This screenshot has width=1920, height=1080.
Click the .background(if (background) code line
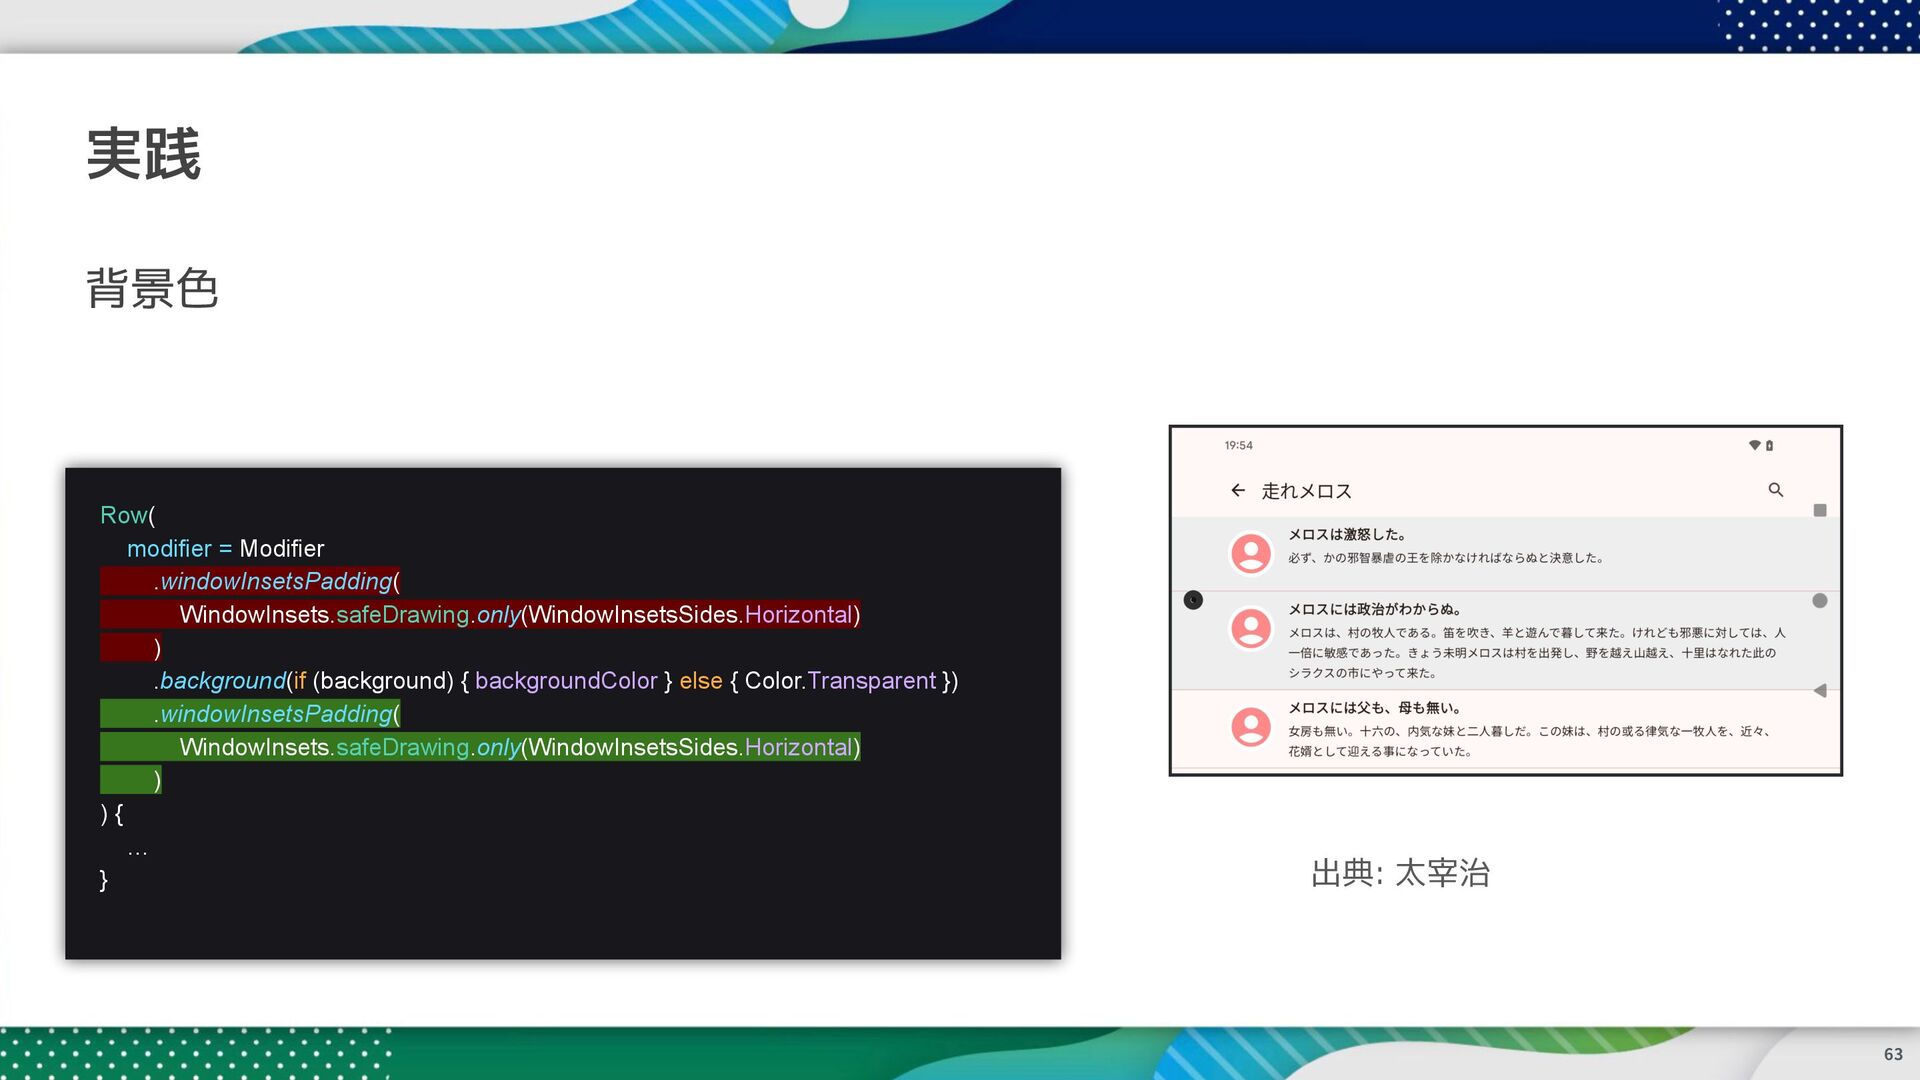tap(556, 681)
